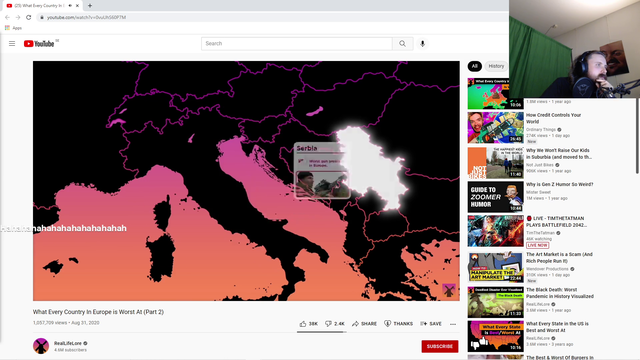Click the page vertical scrollbar
Image resolution: width=640 pixels, height=360 pixels.
pos(637,136)
